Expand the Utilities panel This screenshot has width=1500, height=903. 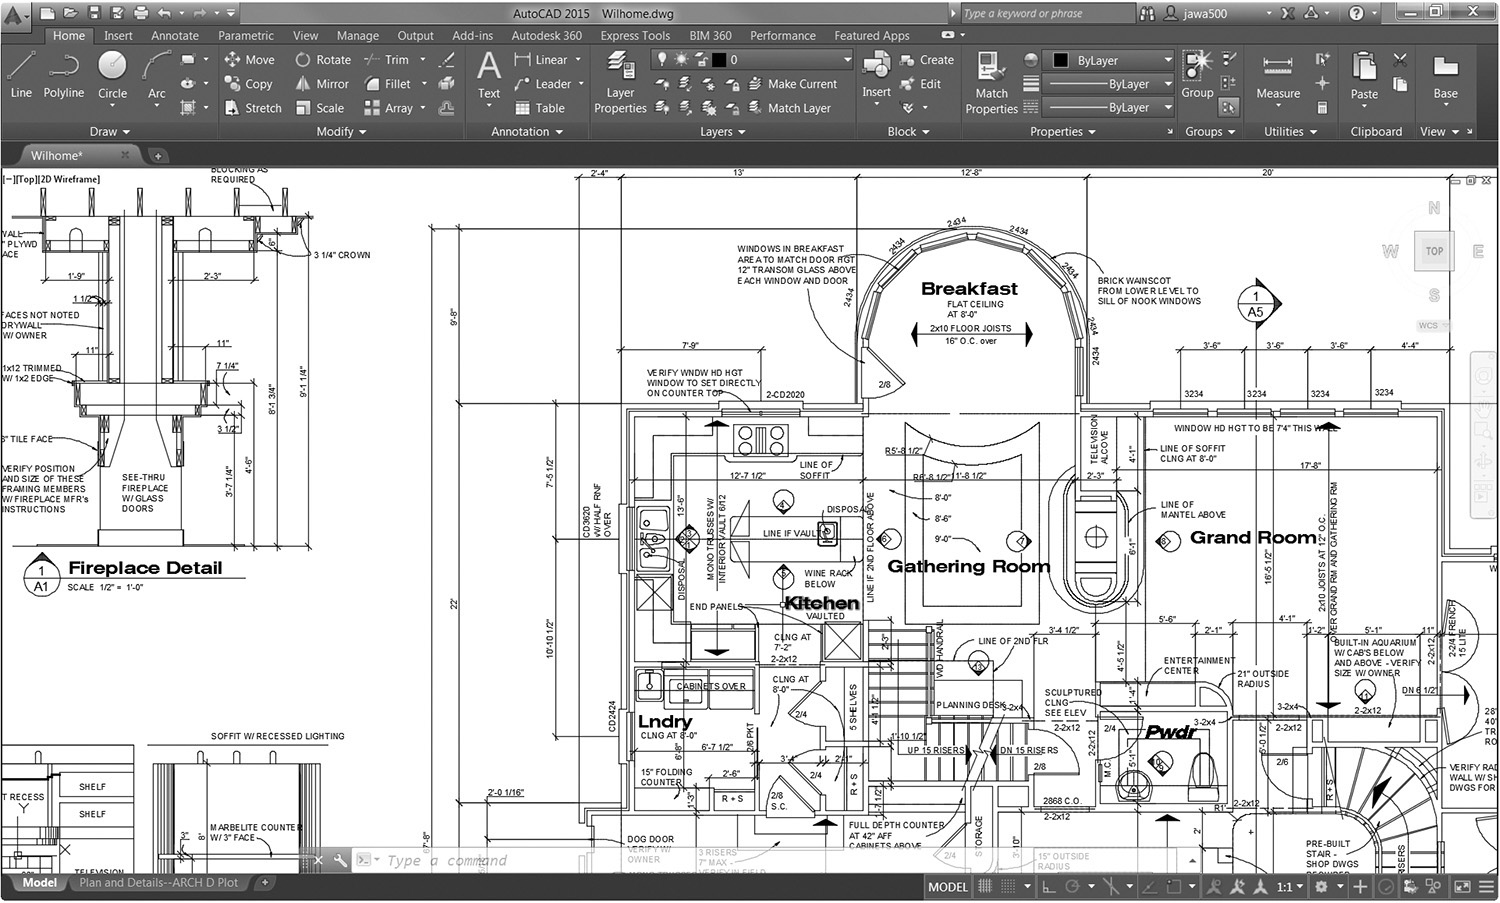click(x=1290, y=132)
